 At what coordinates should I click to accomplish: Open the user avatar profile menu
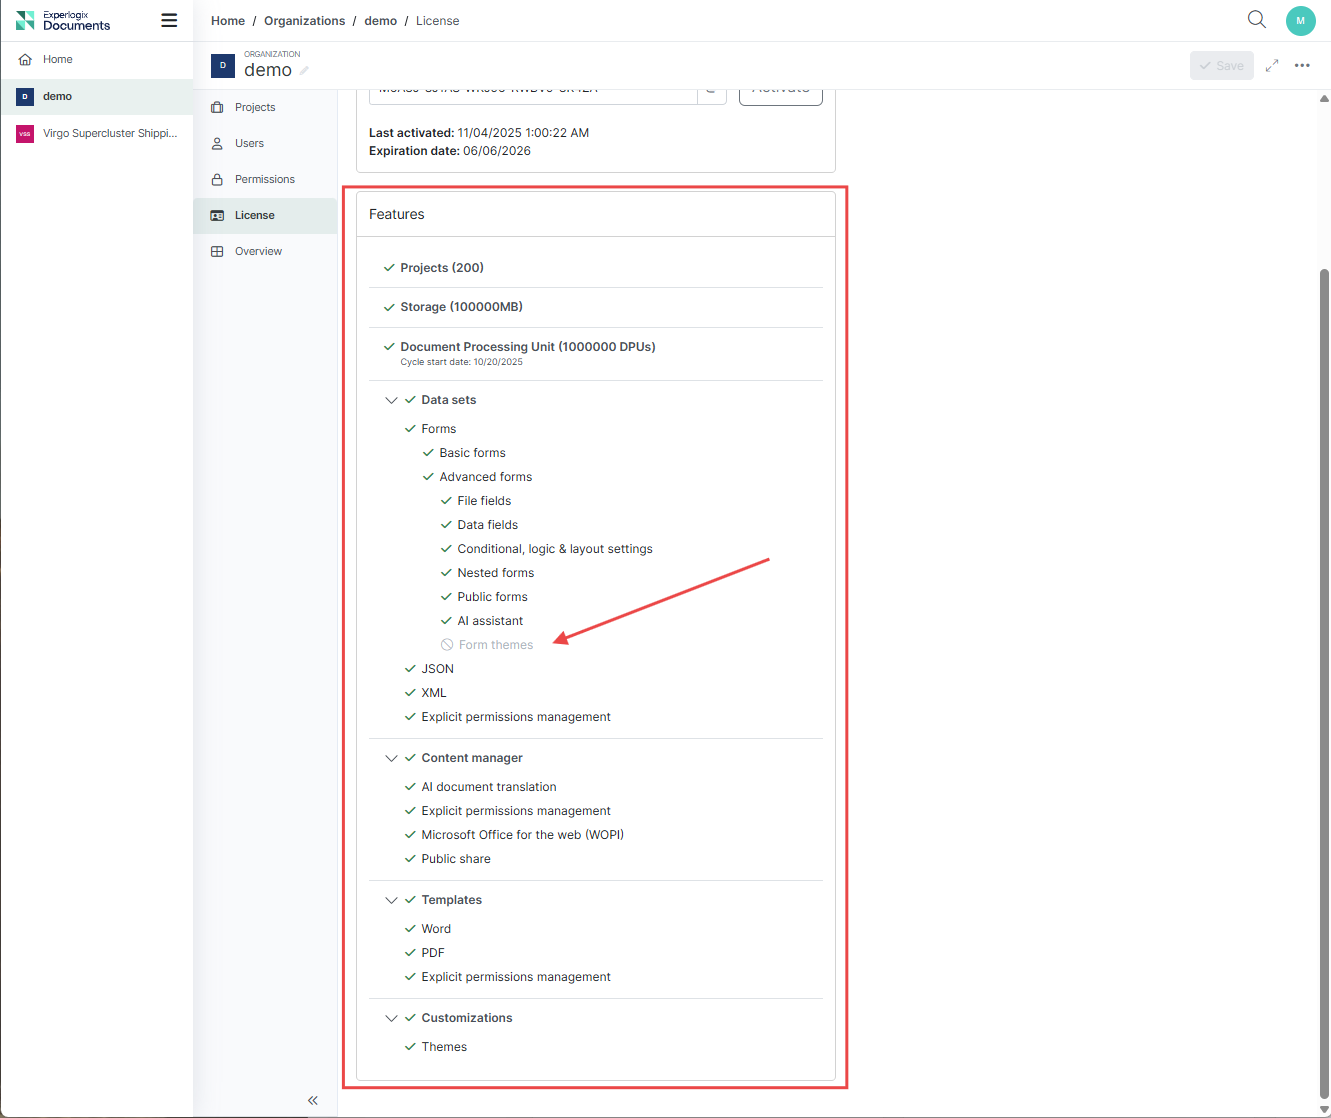pyautogui.click(x=1300, y=21)
